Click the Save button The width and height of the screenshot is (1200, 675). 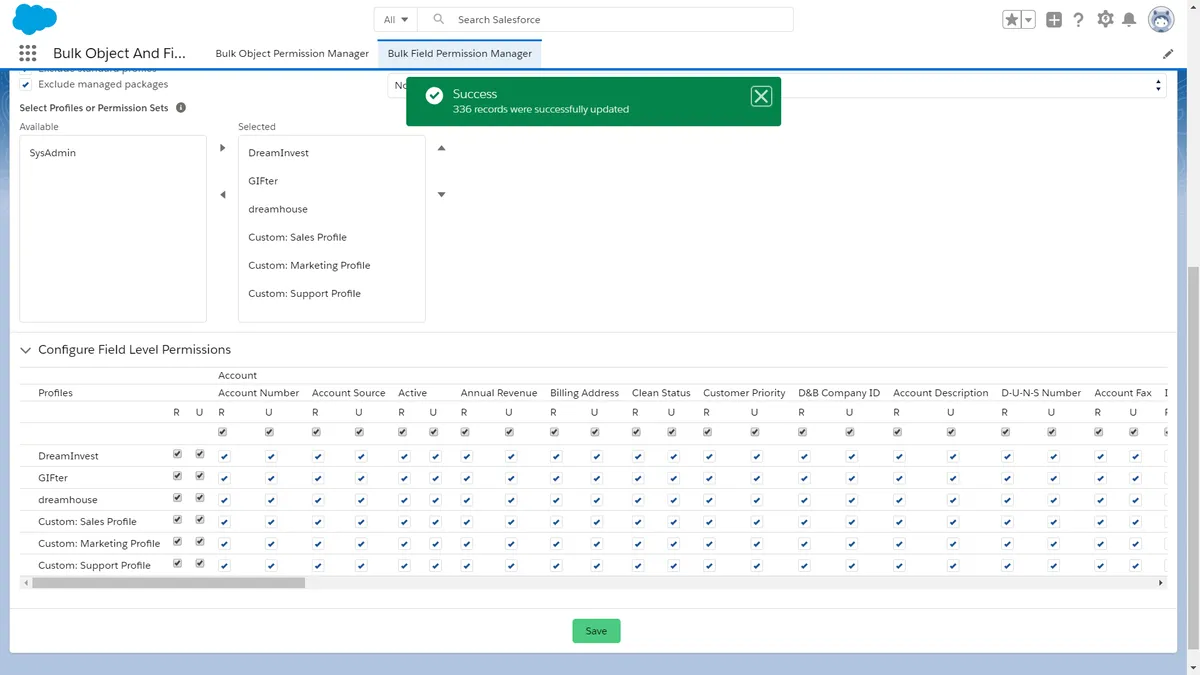tap(596, 631)
